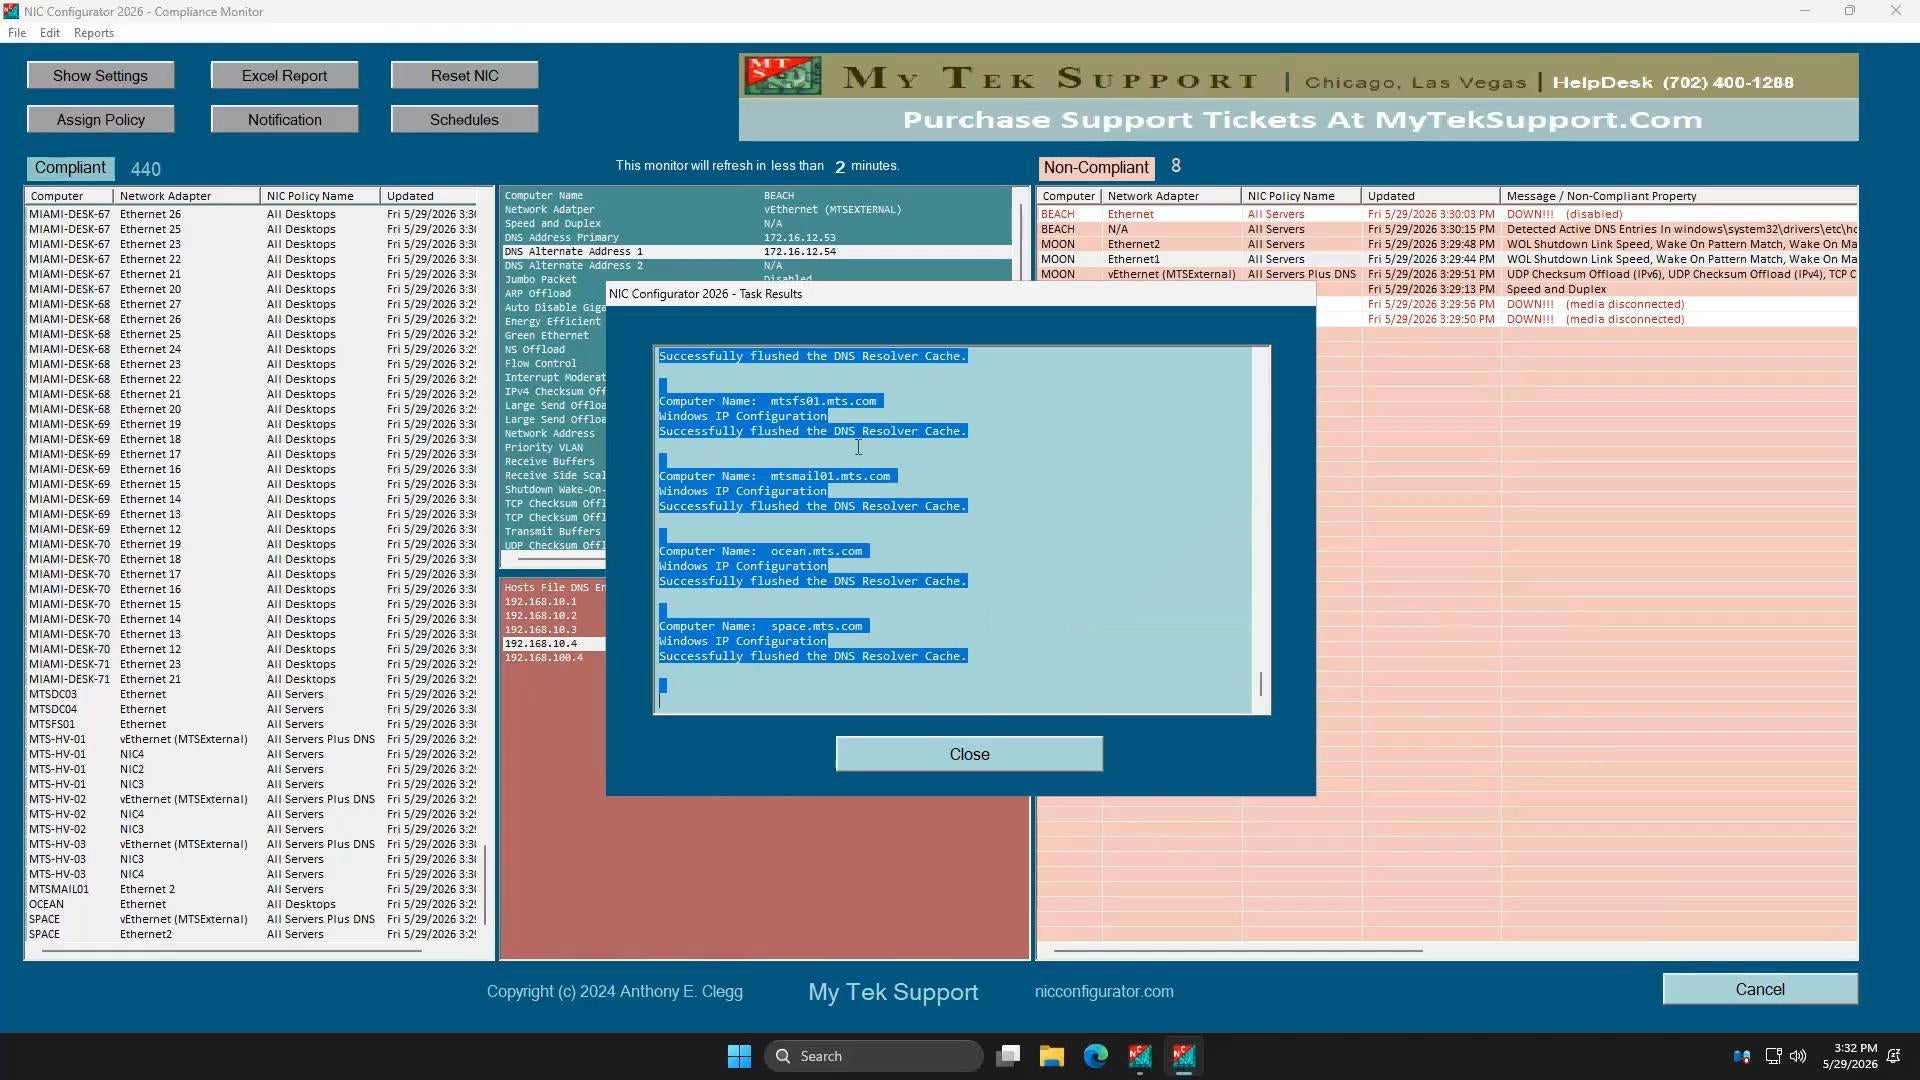Open Windows Start menu icon
The height and width of the screenshot is (1080, 1920).
[x=739, y=1056]
